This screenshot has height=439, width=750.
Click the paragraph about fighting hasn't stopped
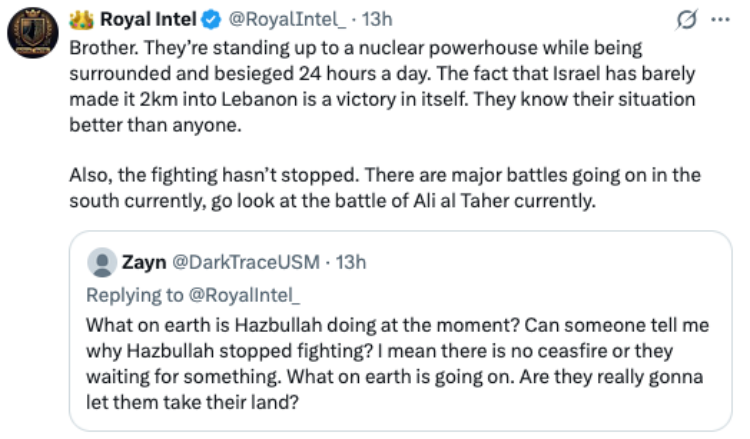[385, 188]
